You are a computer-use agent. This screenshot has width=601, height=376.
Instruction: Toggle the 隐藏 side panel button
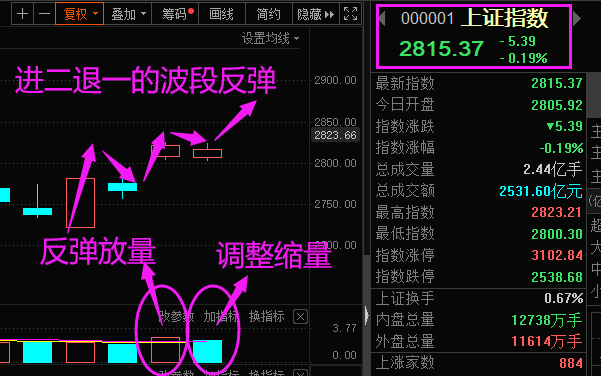pos(316,14)
